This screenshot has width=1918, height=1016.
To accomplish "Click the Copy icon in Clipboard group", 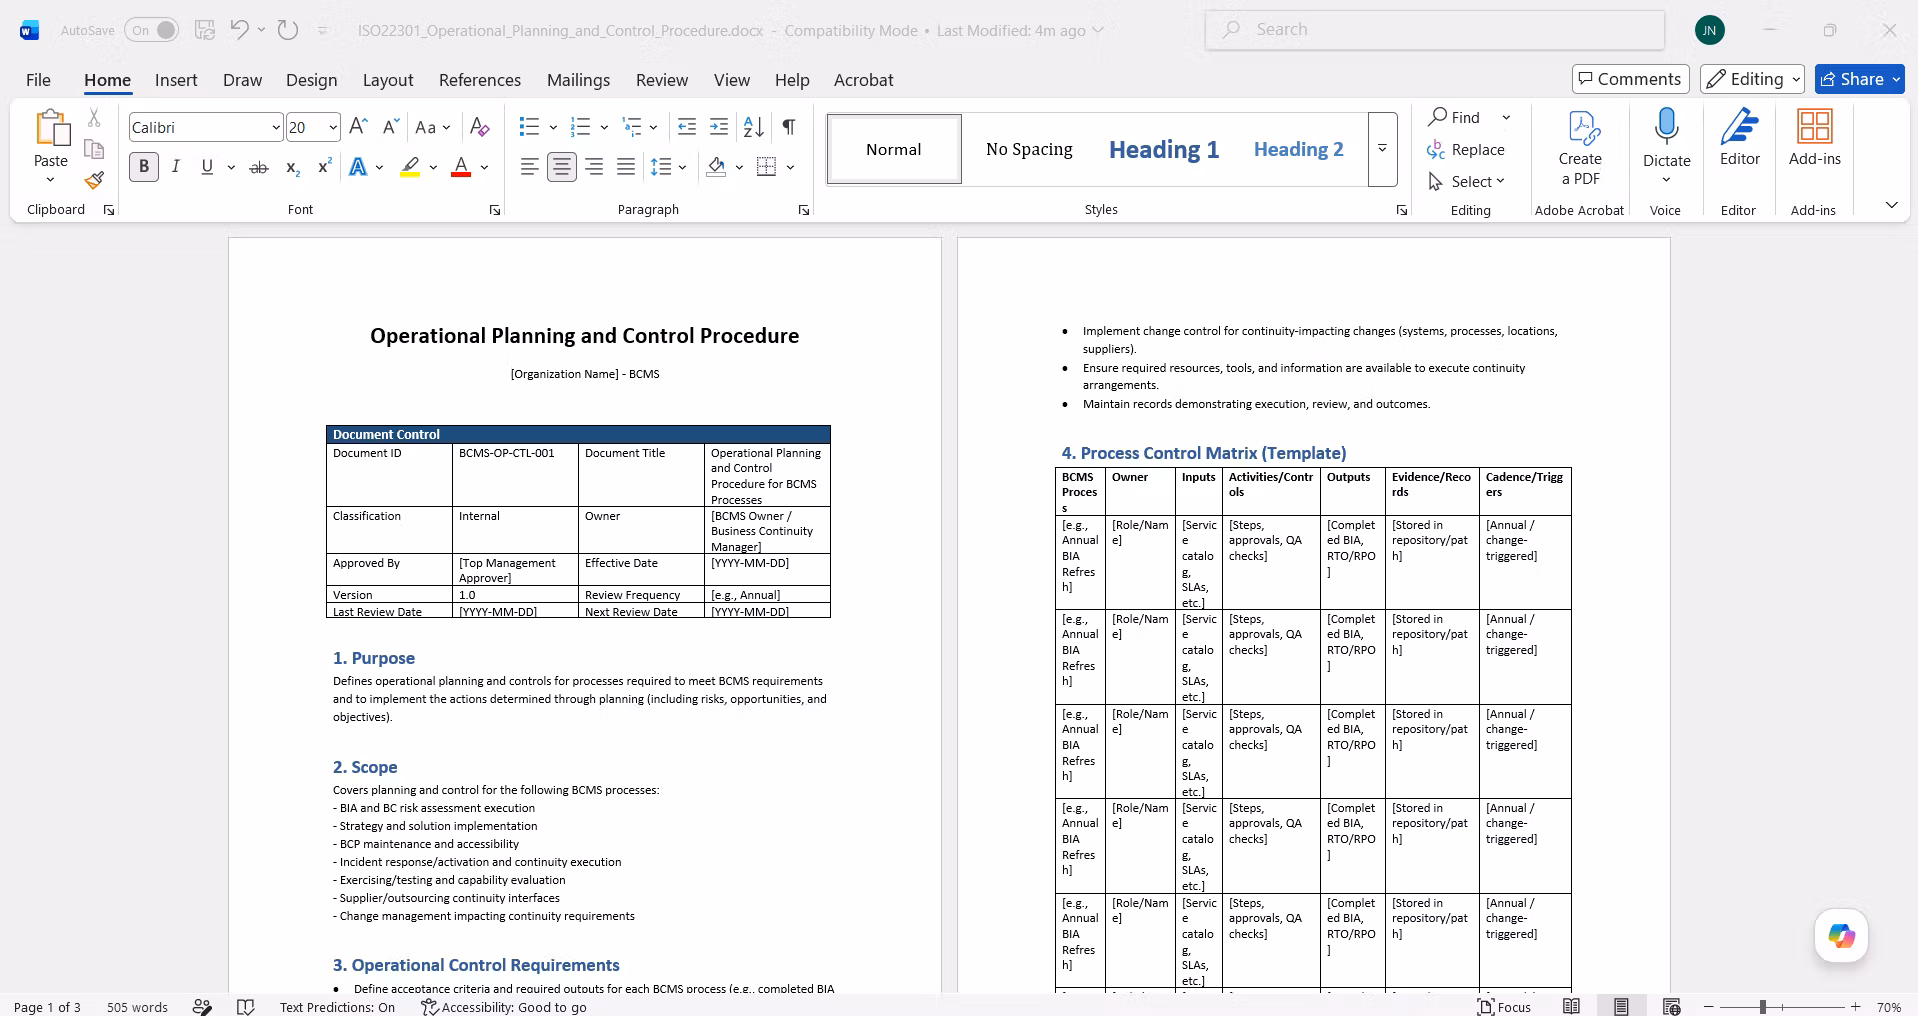I will (94, 149).
